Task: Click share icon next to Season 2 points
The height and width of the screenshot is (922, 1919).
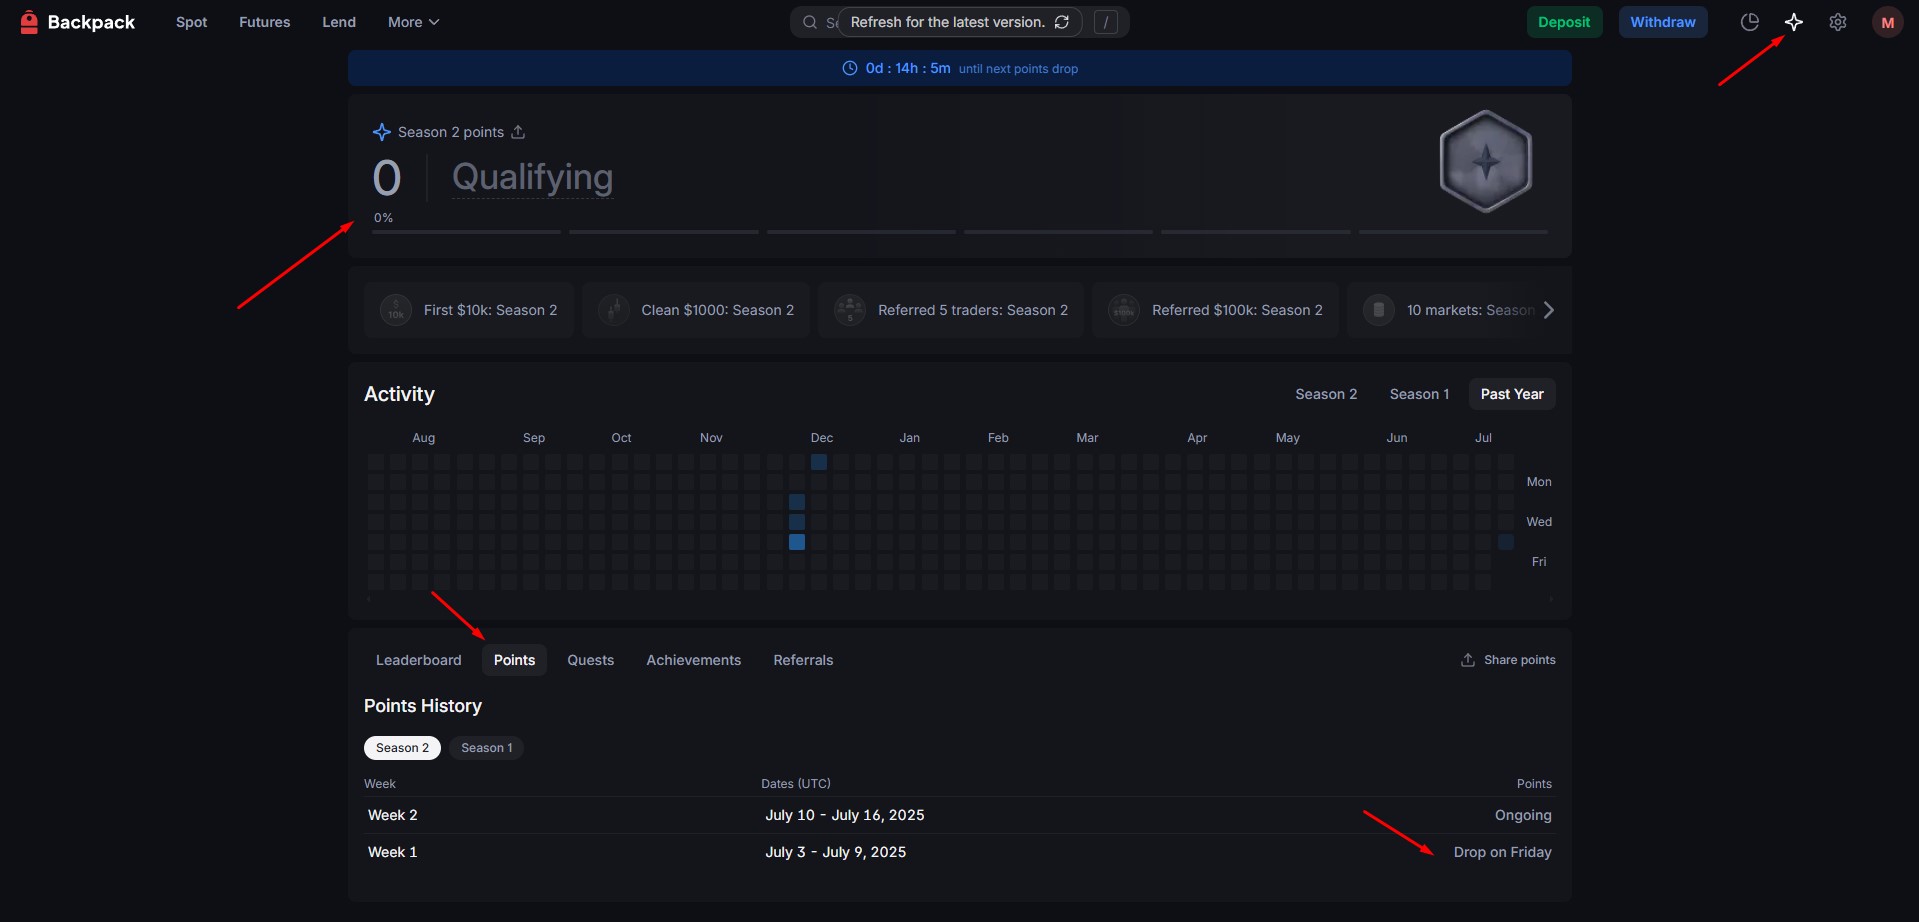Action: pos(518,132)
